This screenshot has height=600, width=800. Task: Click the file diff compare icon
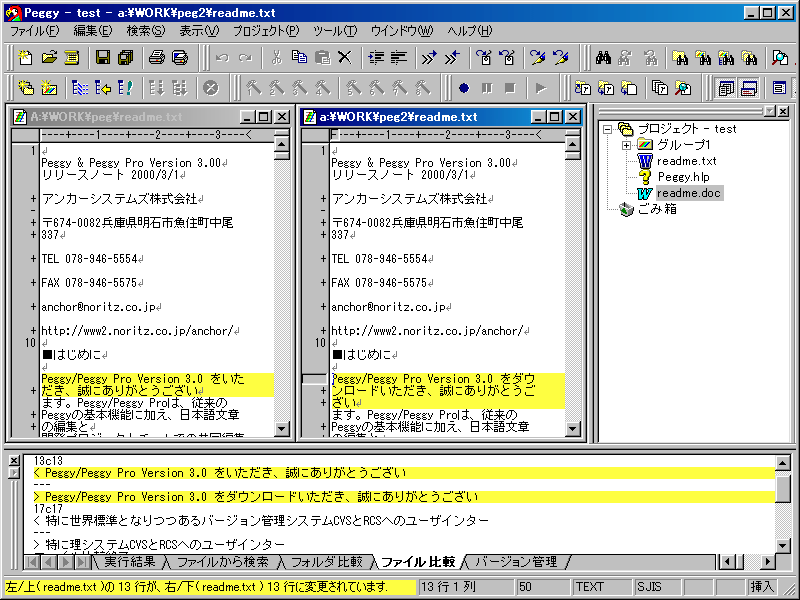80,88
